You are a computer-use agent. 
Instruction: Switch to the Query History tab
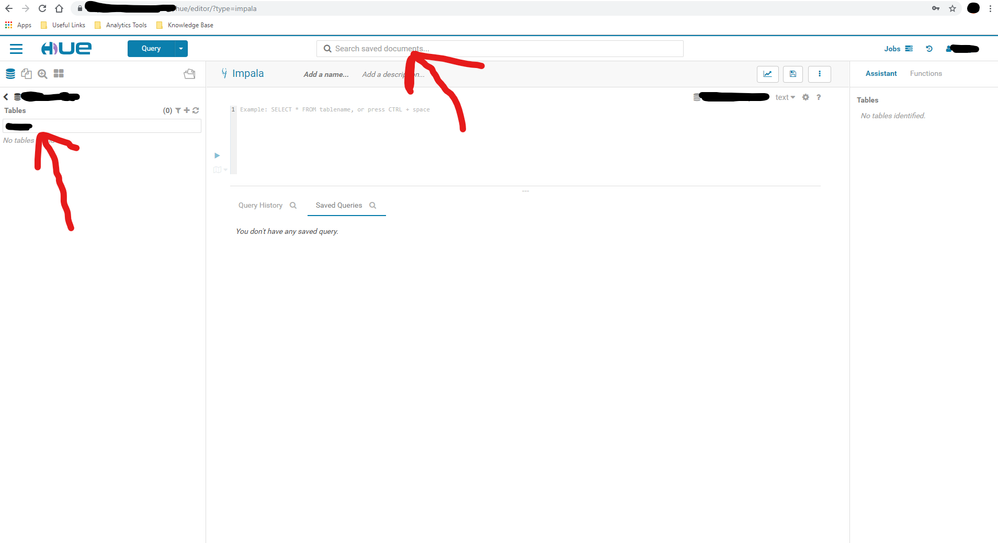click(260, 205)
